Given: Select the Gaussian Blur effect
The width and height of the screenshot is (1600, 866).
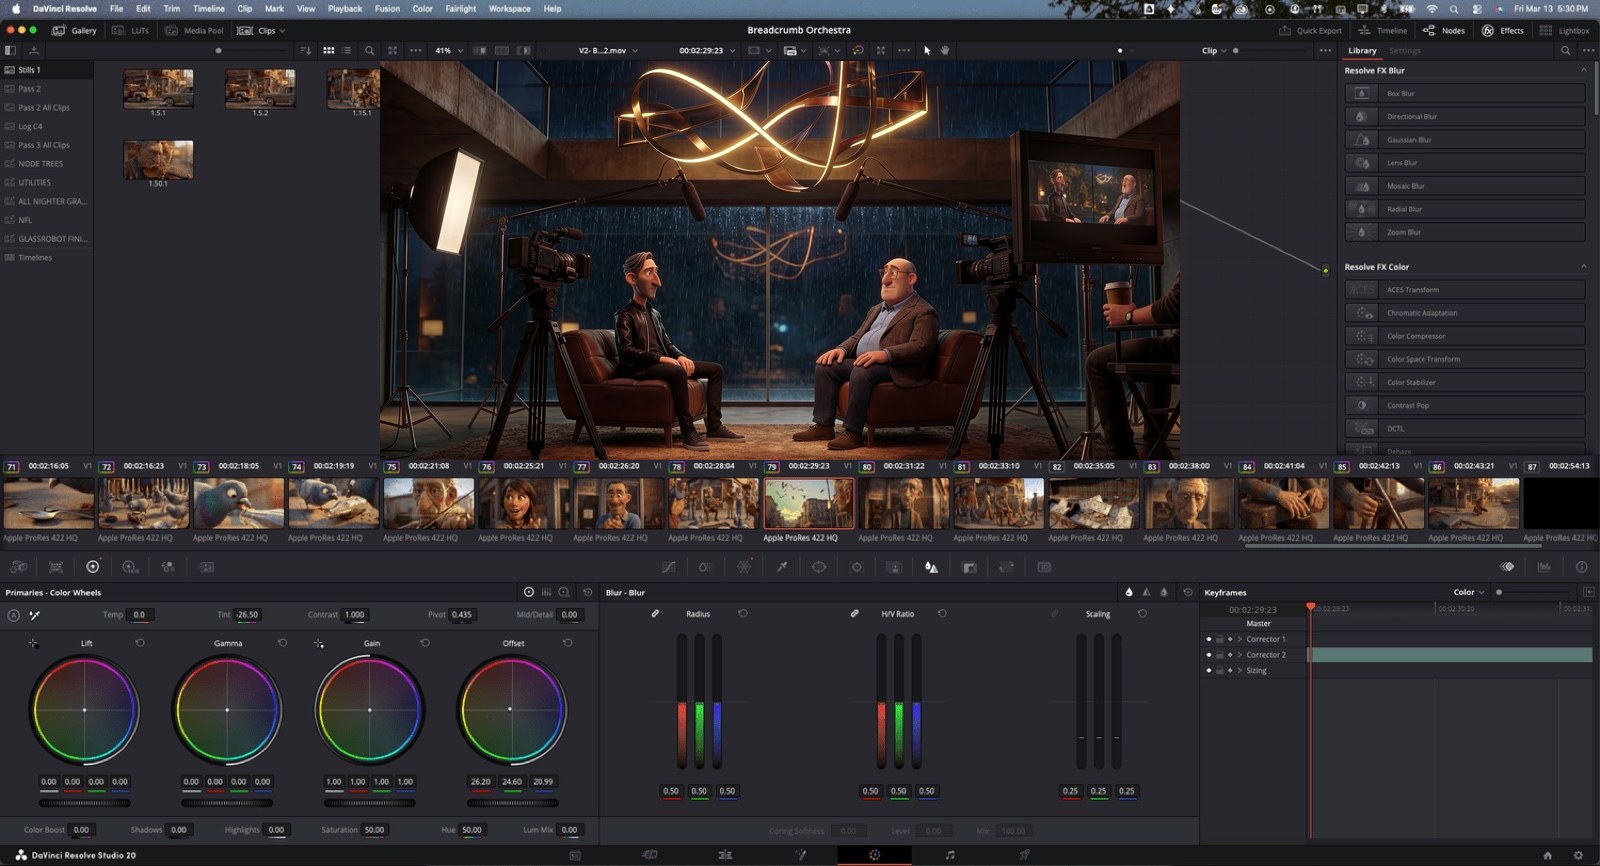Looking at the screenshot, I should [x=1465, y=140].
